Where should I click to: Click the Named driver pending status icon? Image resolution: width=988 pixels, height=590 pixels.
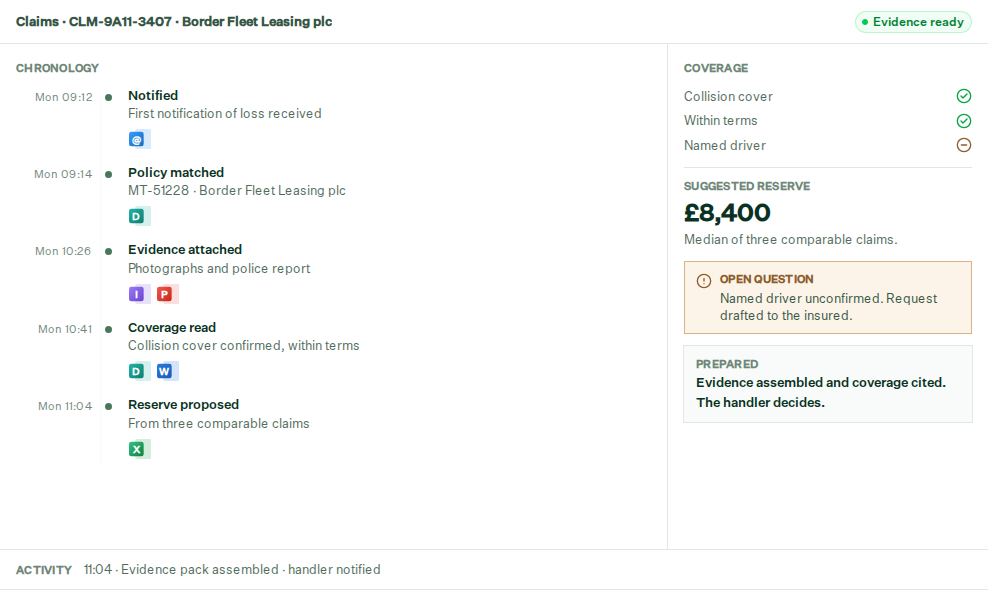(963, 145)
